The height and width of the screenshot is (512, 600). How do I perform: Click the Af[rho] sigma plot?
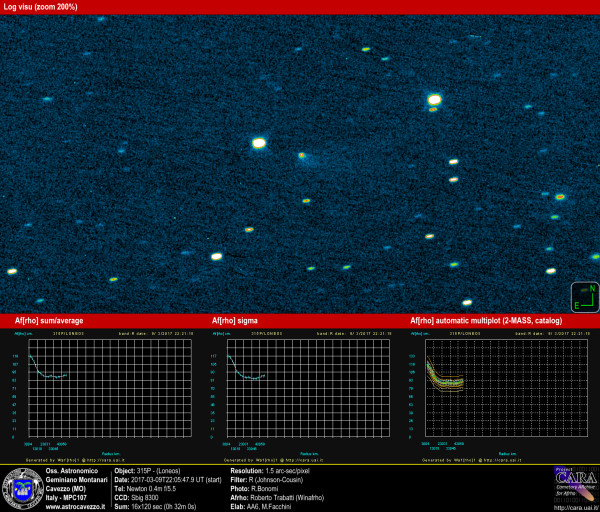point(308,388)
